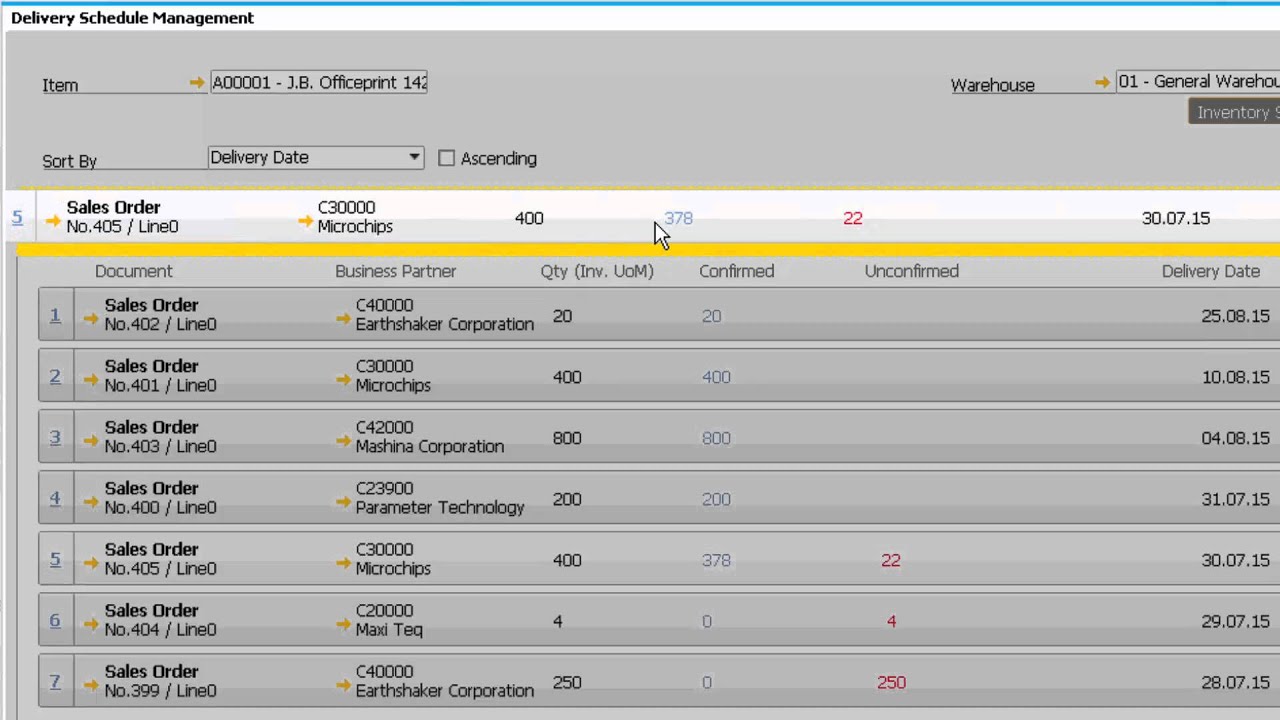Click the Inventory button under Warehouse

tap(1235, 112)
